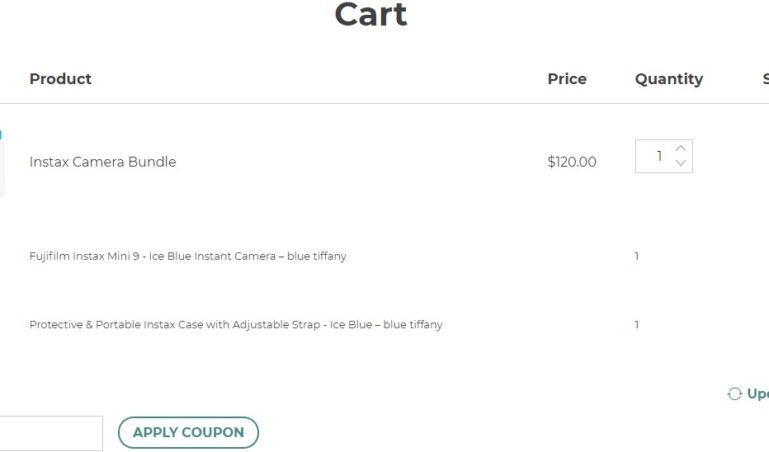
Task: Decrease Instax Camera Bundle quantity with down arrow
Action: [681, 164]
